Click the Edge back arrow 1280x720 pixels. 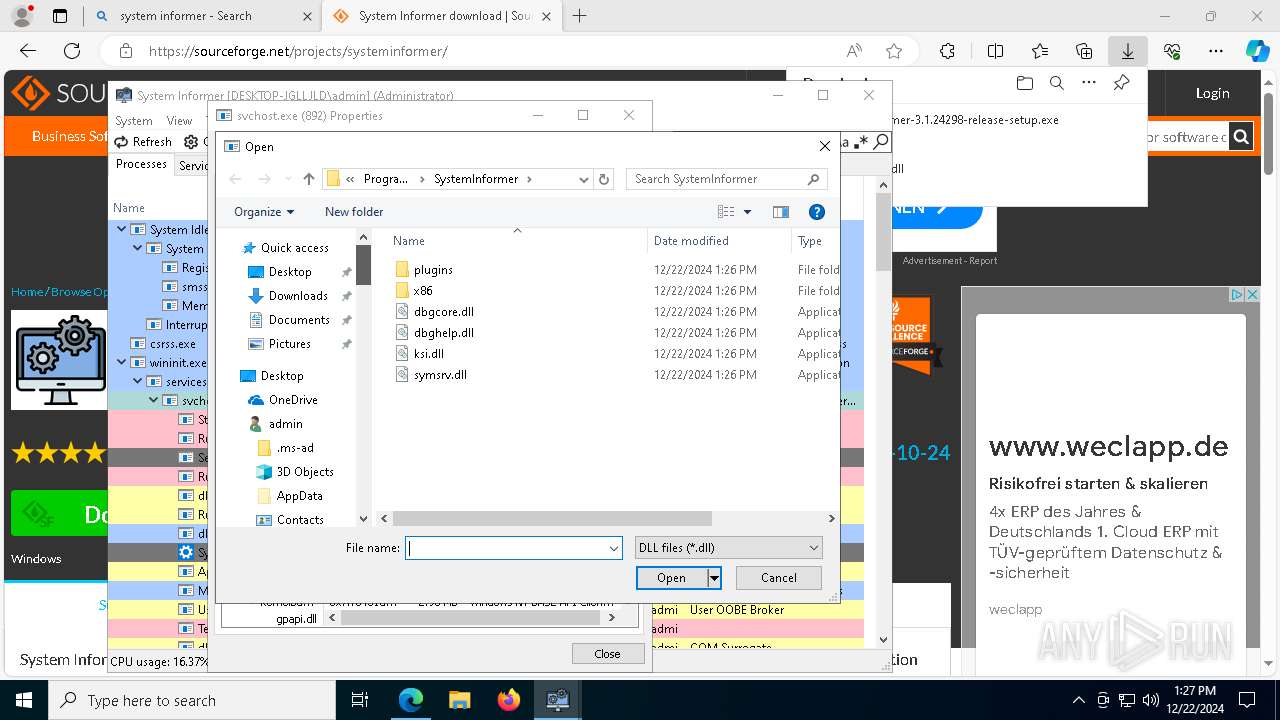click(28, 51)
